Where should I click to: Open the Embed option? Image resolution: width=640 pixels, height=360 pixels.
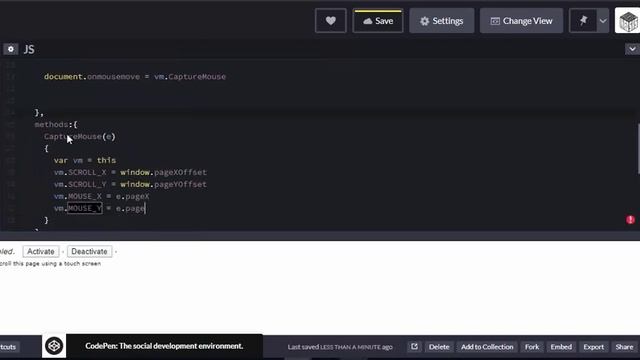click(x=561, y=347)
